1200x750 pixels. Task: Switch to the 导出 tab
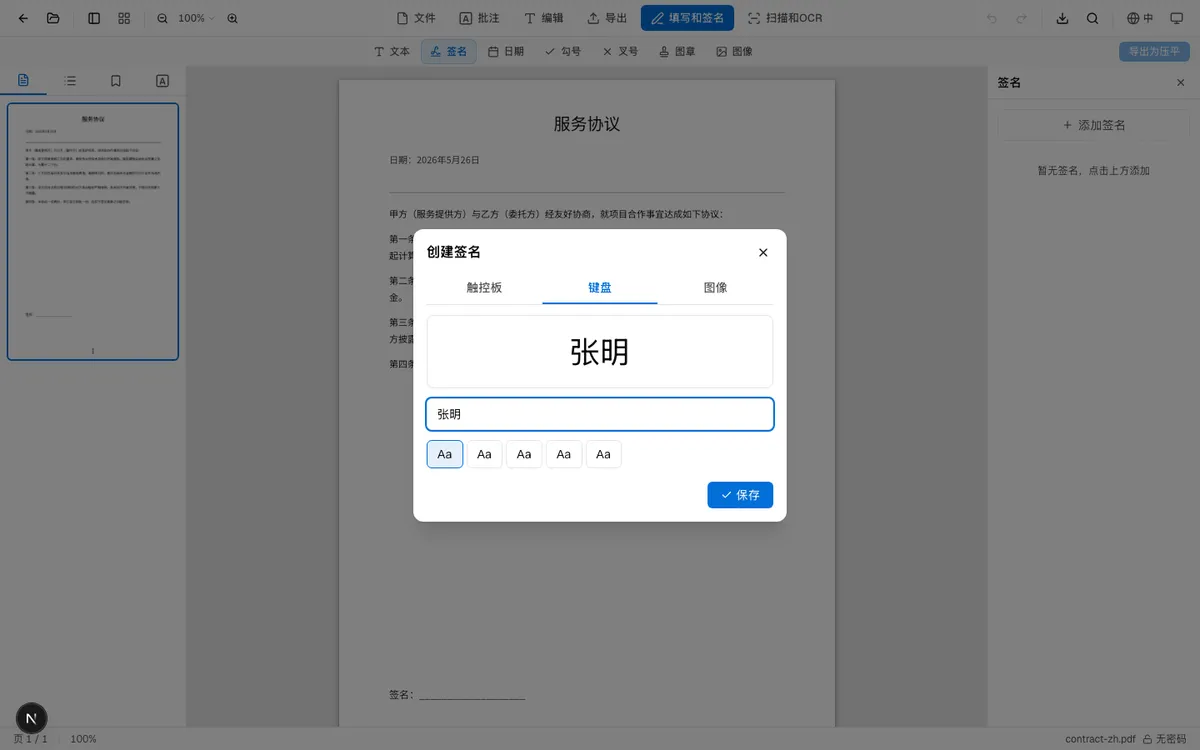tap(607, 18)
